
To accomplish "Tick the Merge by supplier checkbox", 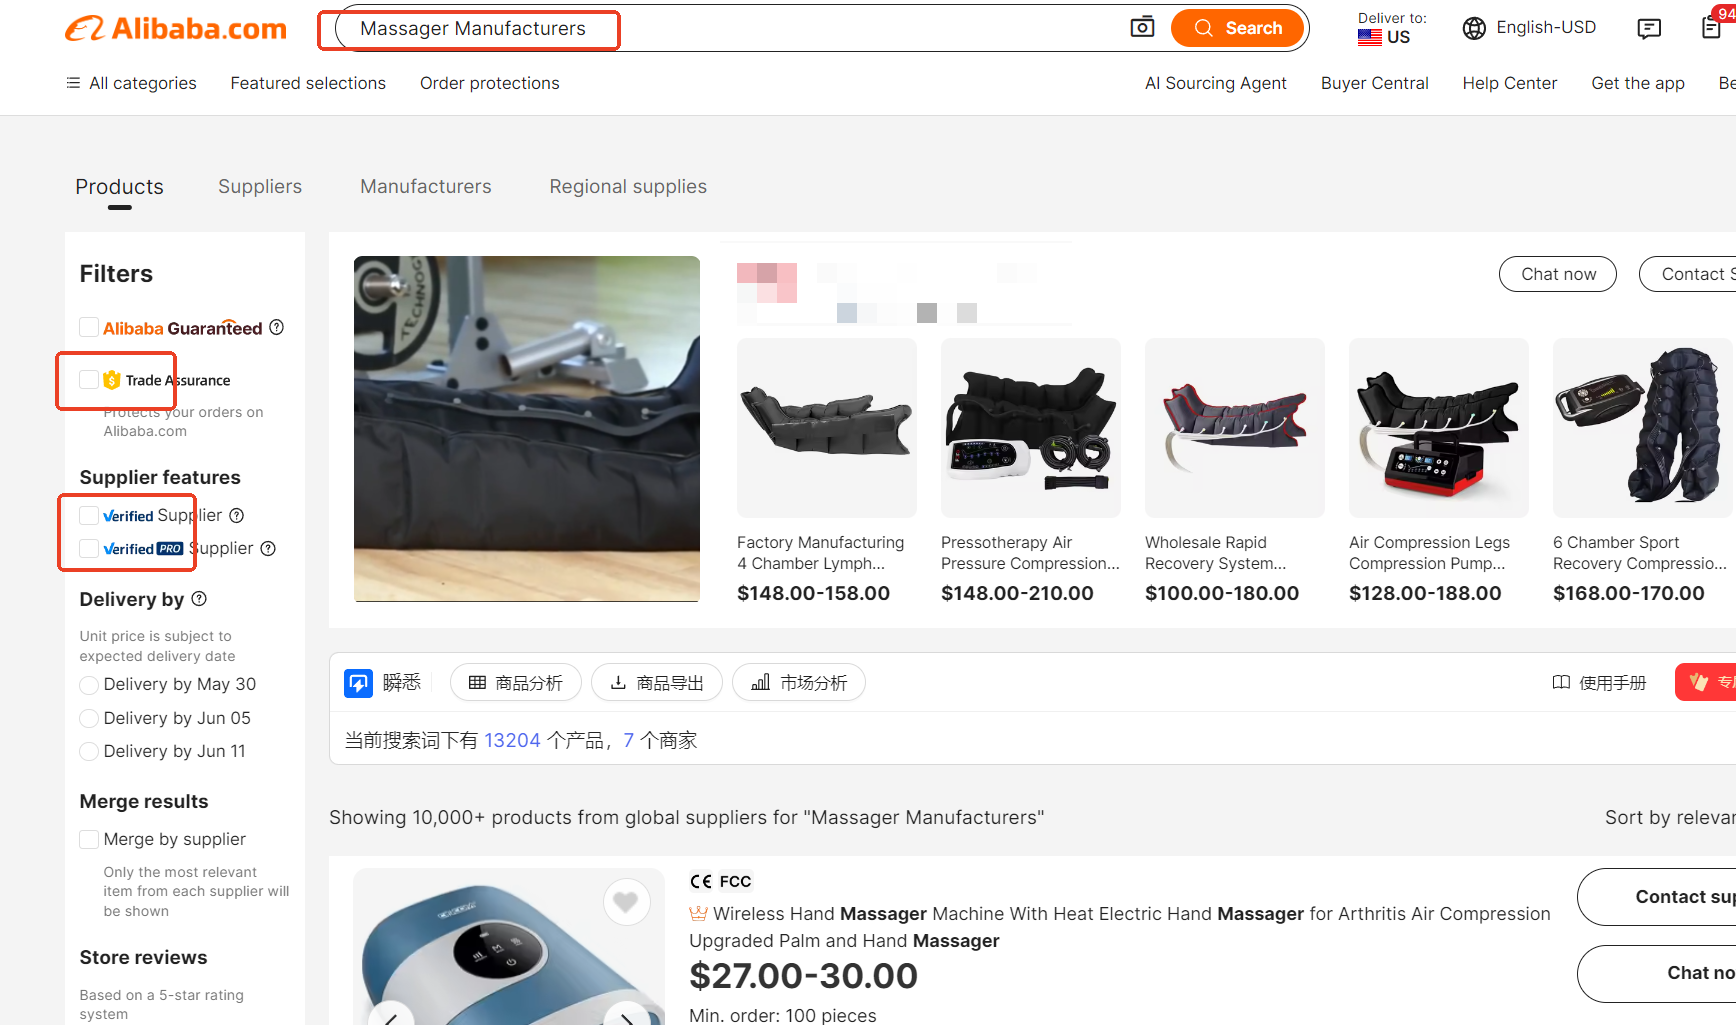I will (x=89, y=839).
